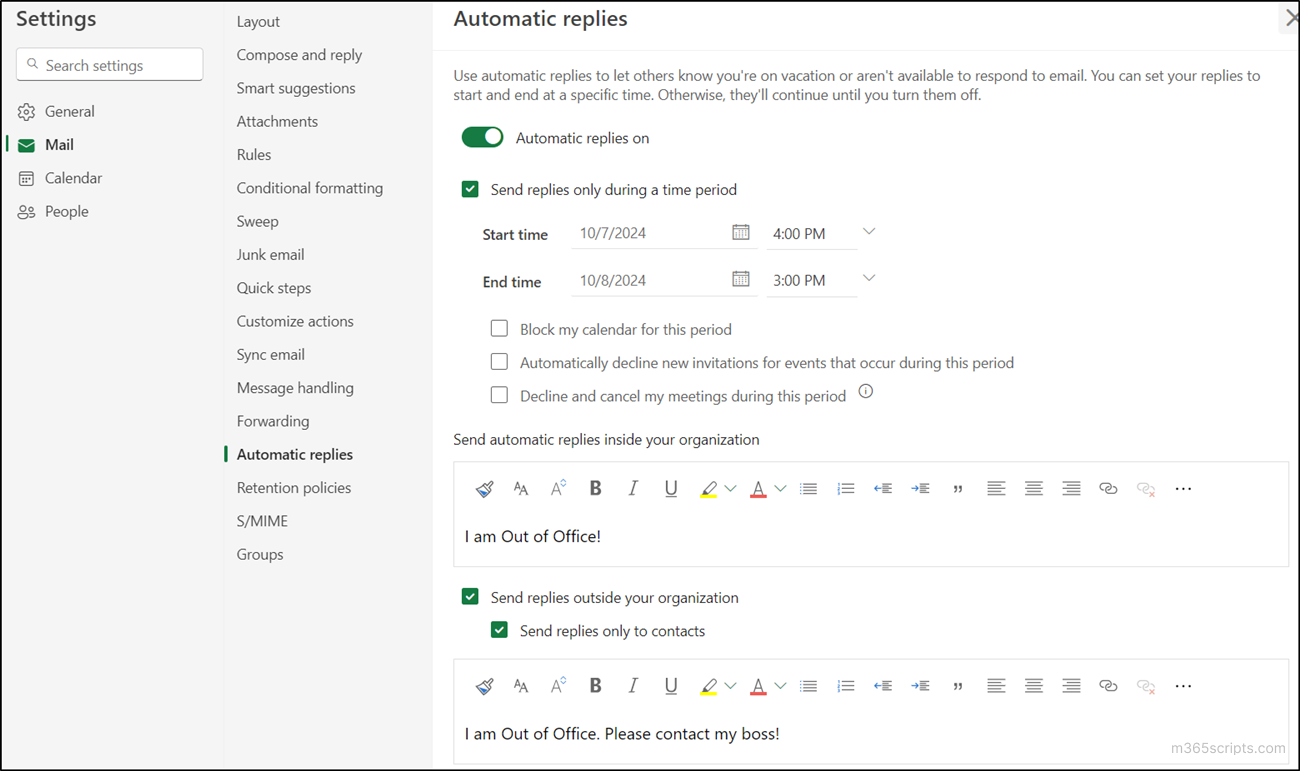The width and height of the screenshot is (1300, 771).
Task: Open Junk email settings
Action: click(x=270, y=254)
